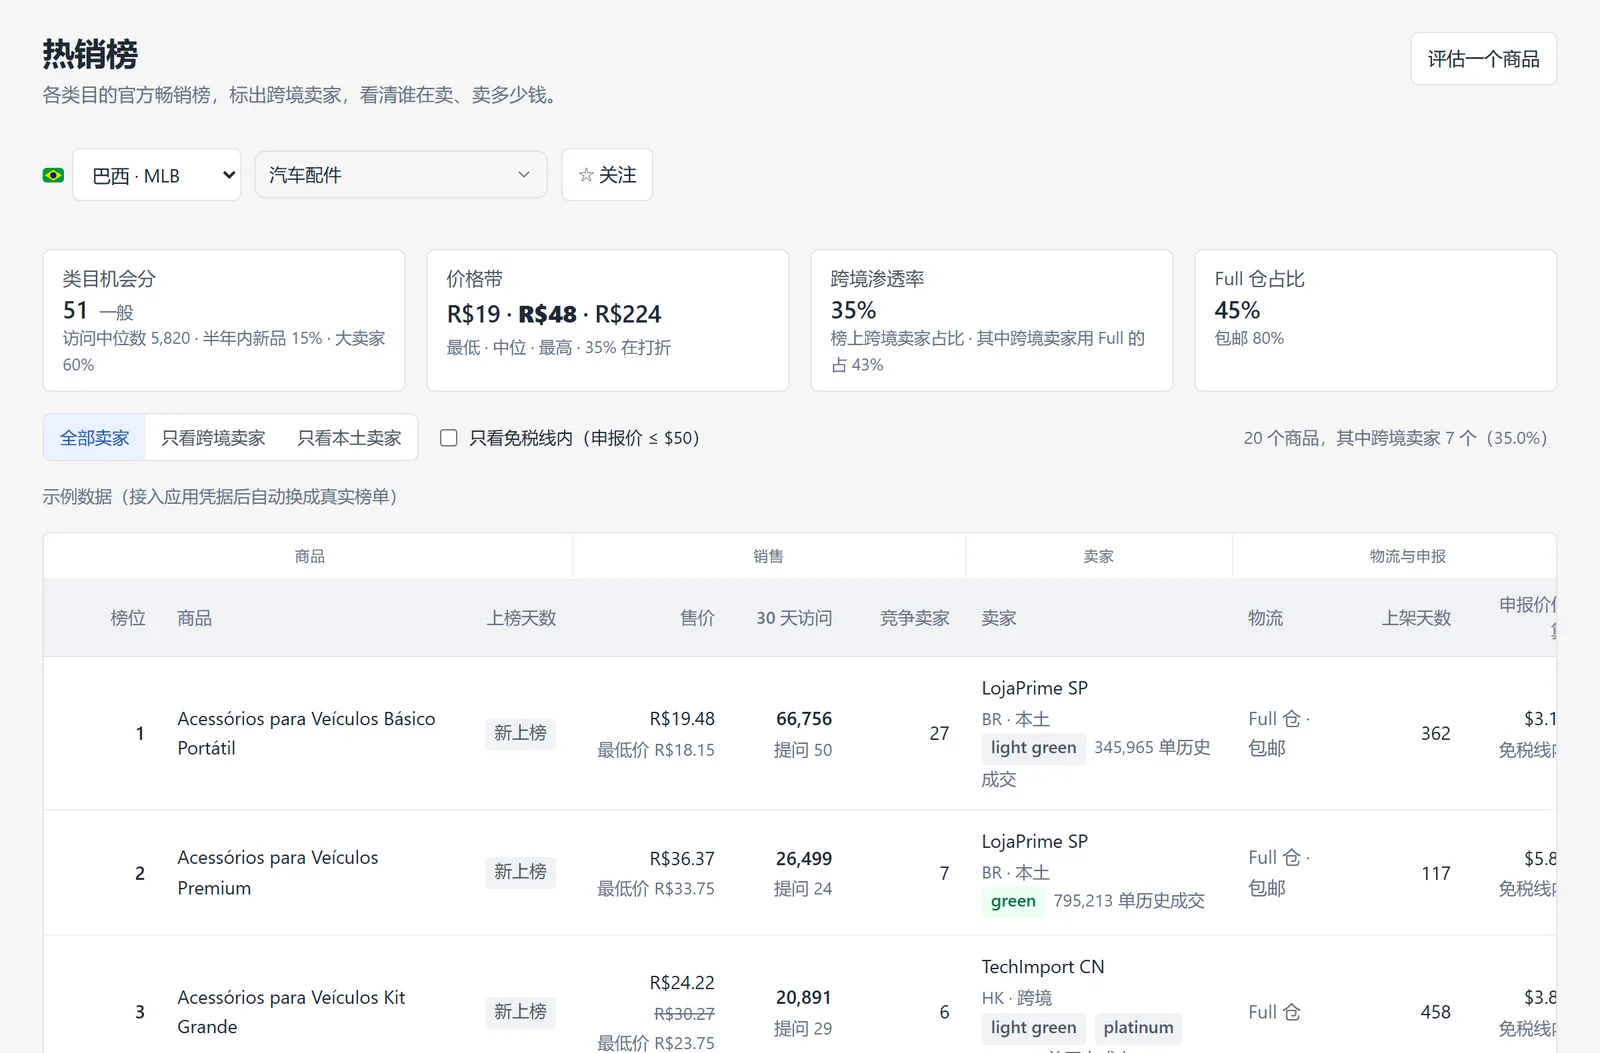Viewport: 1600px width, 1053px height.
Task: Select the 全部卖家 tab
Action: 95,438
